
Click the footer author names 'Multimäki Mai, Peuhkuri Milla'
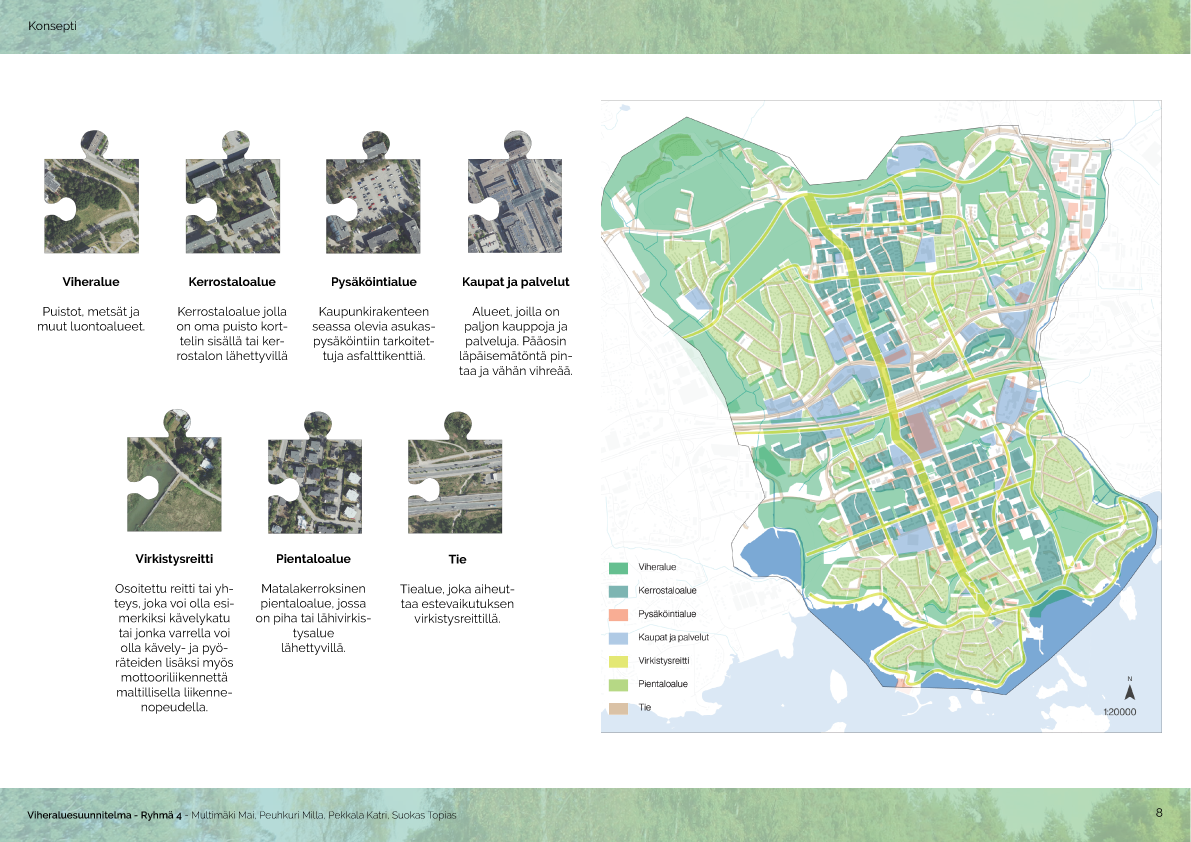257,815
